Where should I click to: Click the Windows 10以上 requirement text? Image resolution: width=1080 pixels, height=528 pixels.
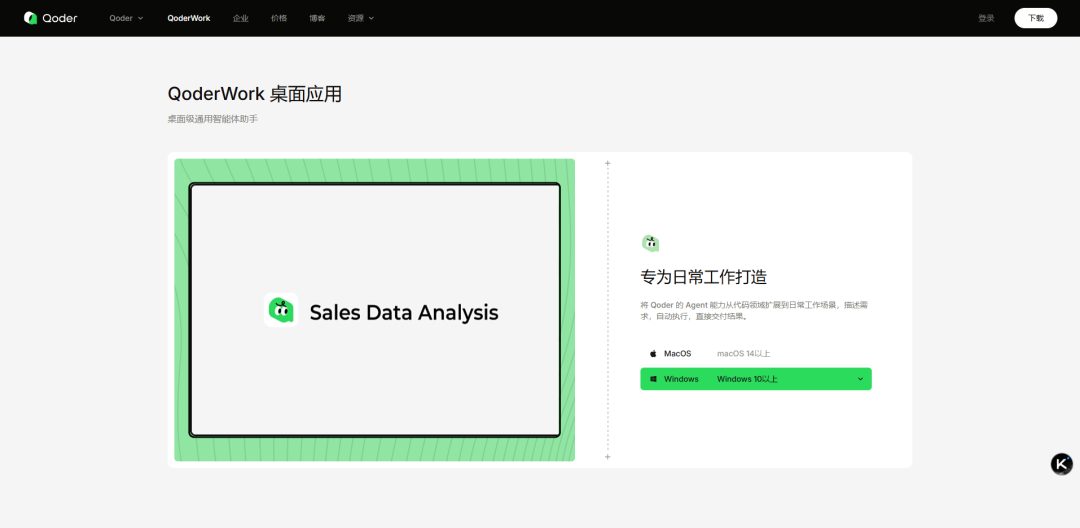tap(747, 379)
